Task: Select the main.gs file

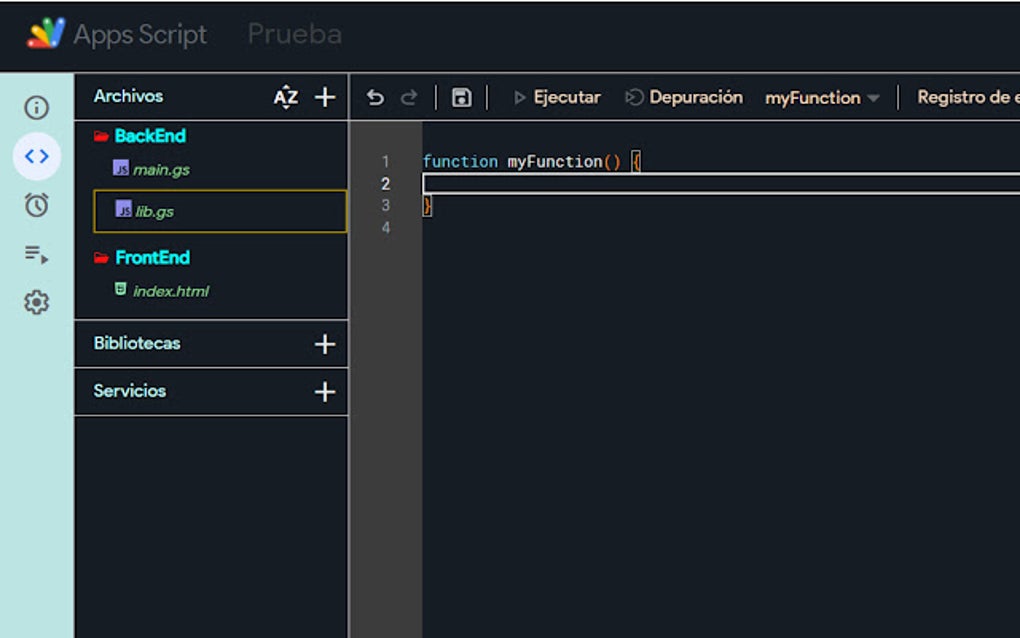Action: 163,169
